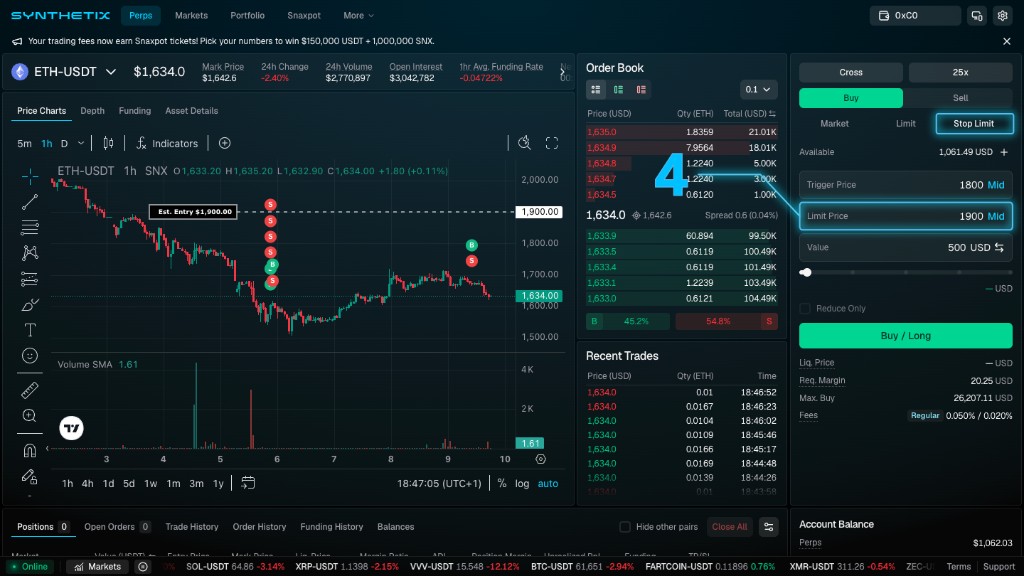Open the Markets nav tab
Screen dimensions: 1024x576
(x=191, y=16)
